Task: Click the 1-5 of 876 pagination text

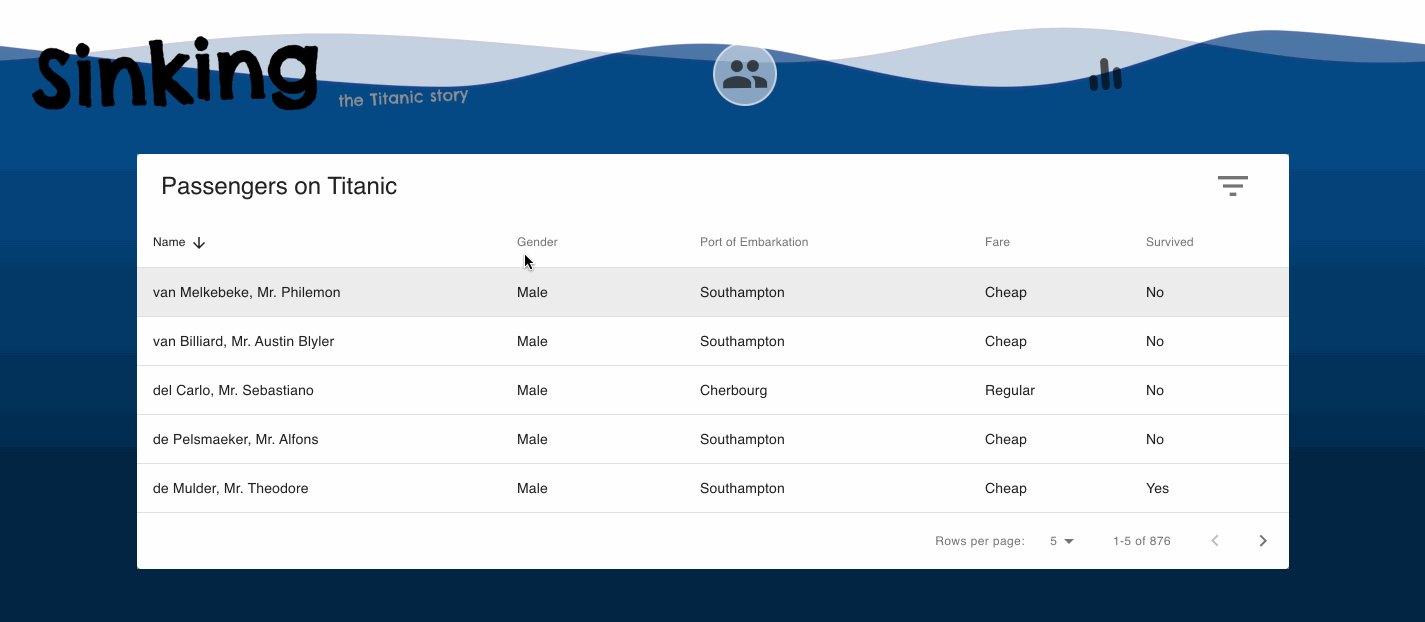Action: point(1141,541)
